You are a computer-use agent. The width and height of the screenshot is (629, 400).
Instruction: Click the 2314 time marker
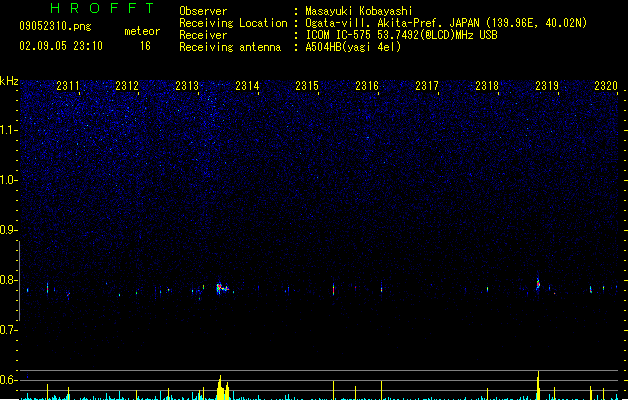[x=247, y=86]
